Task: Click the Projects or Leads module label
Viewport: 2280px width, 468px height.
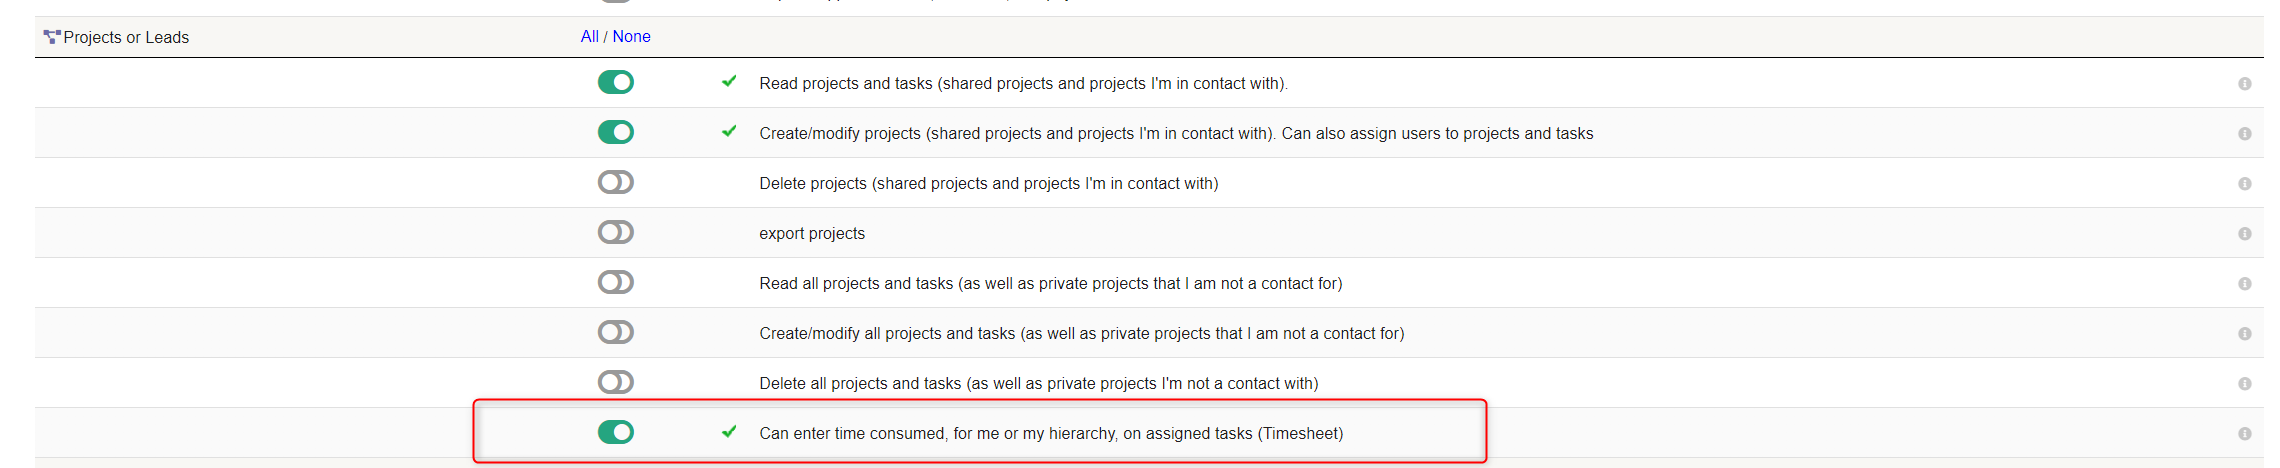Action: (126, 37)
